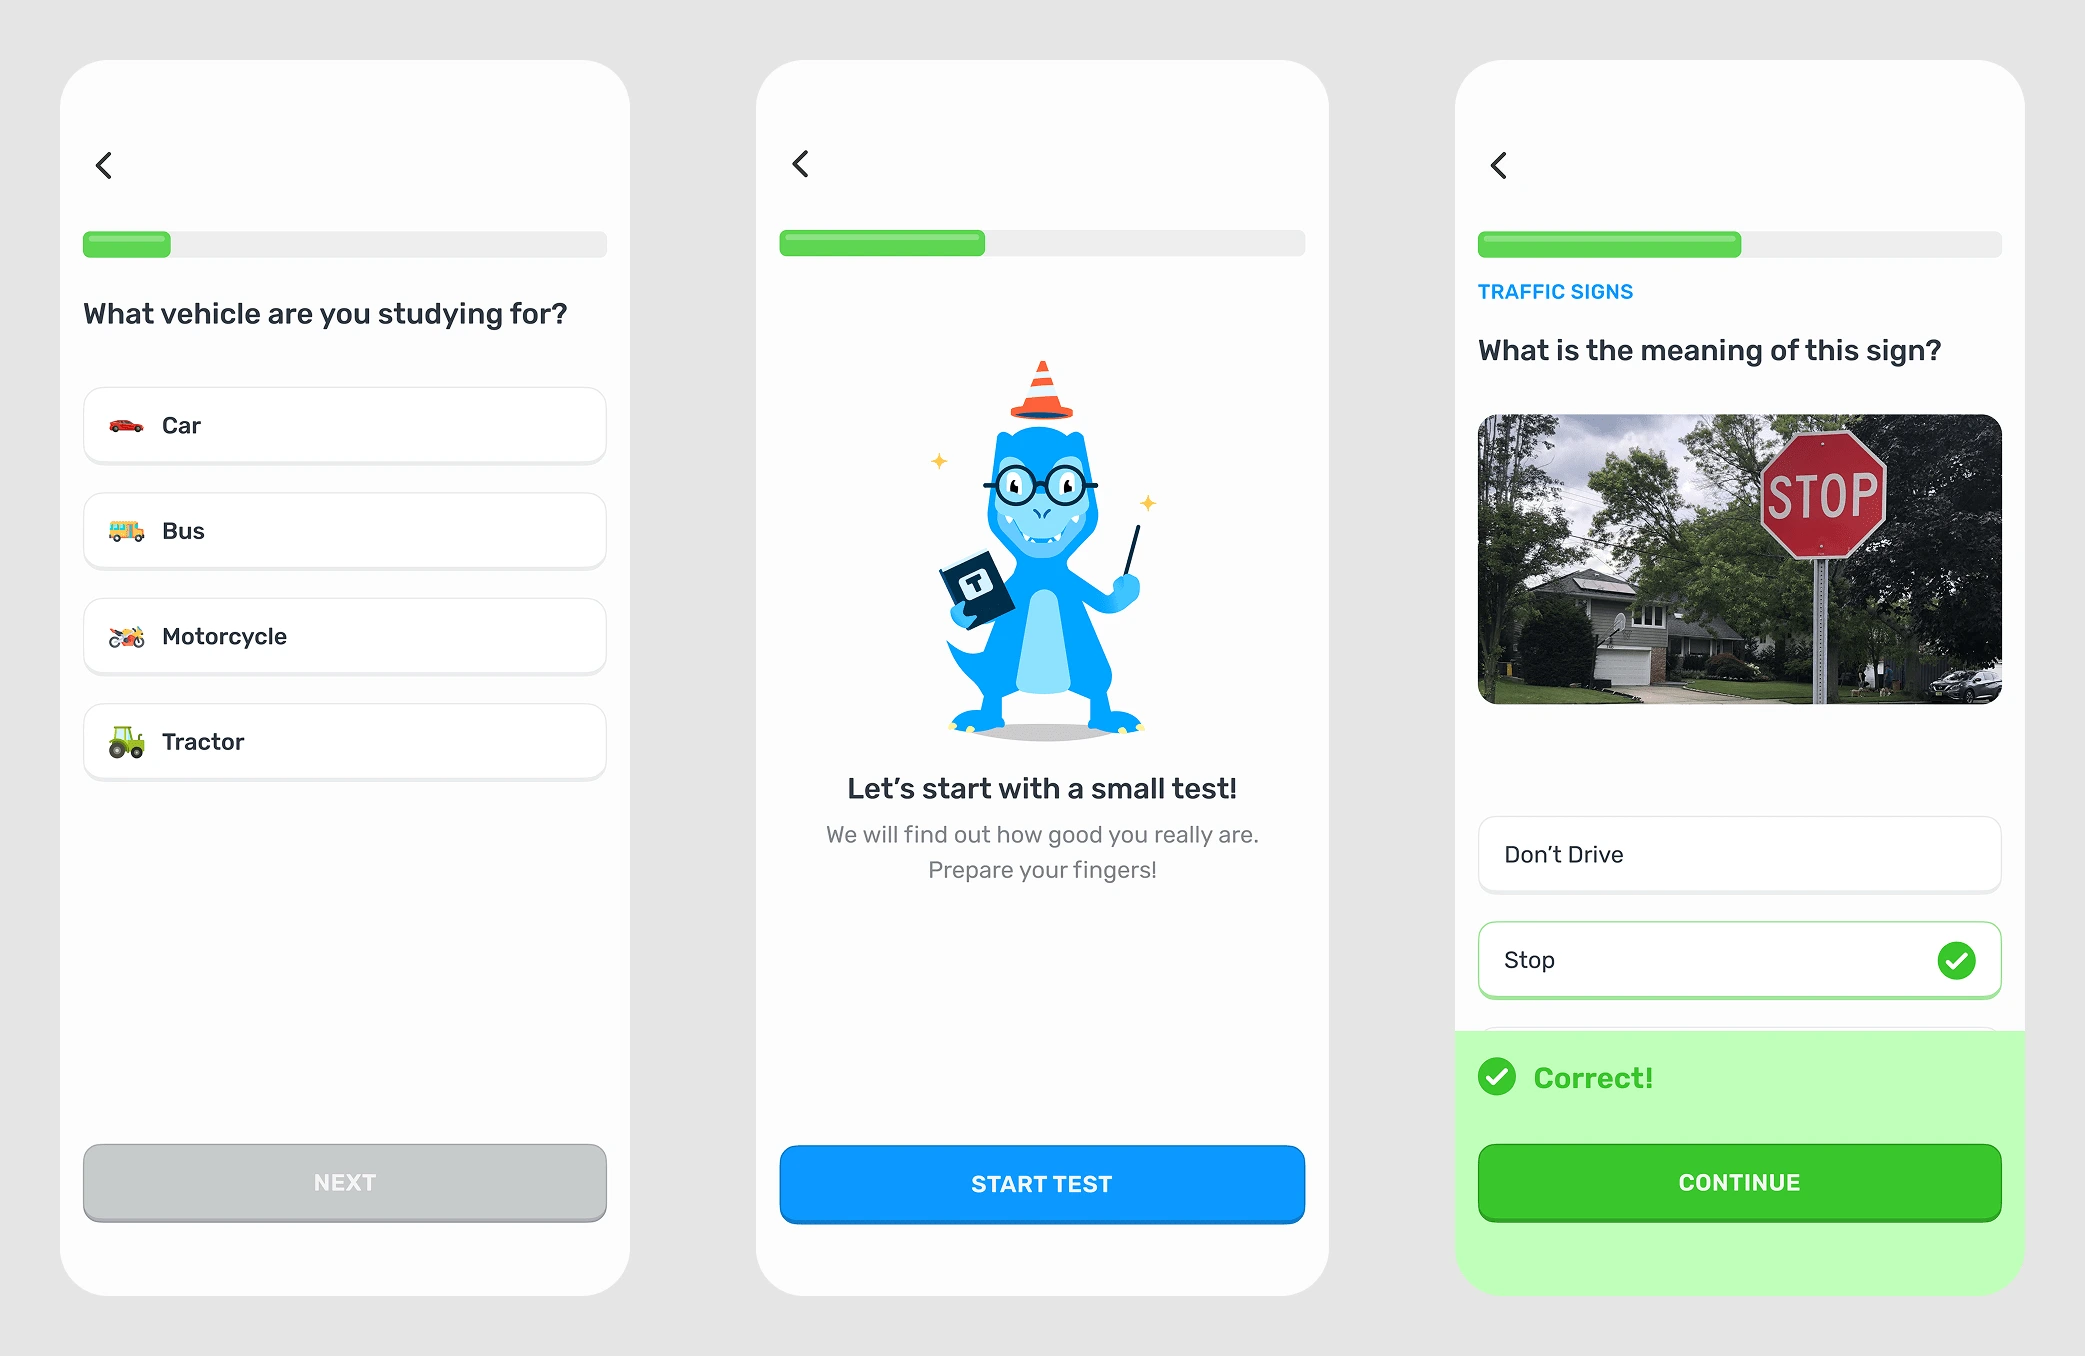Select the Stop answer option
Image resolution: width=2085 pixels, height=1356 pixels.
(1737, 959)
